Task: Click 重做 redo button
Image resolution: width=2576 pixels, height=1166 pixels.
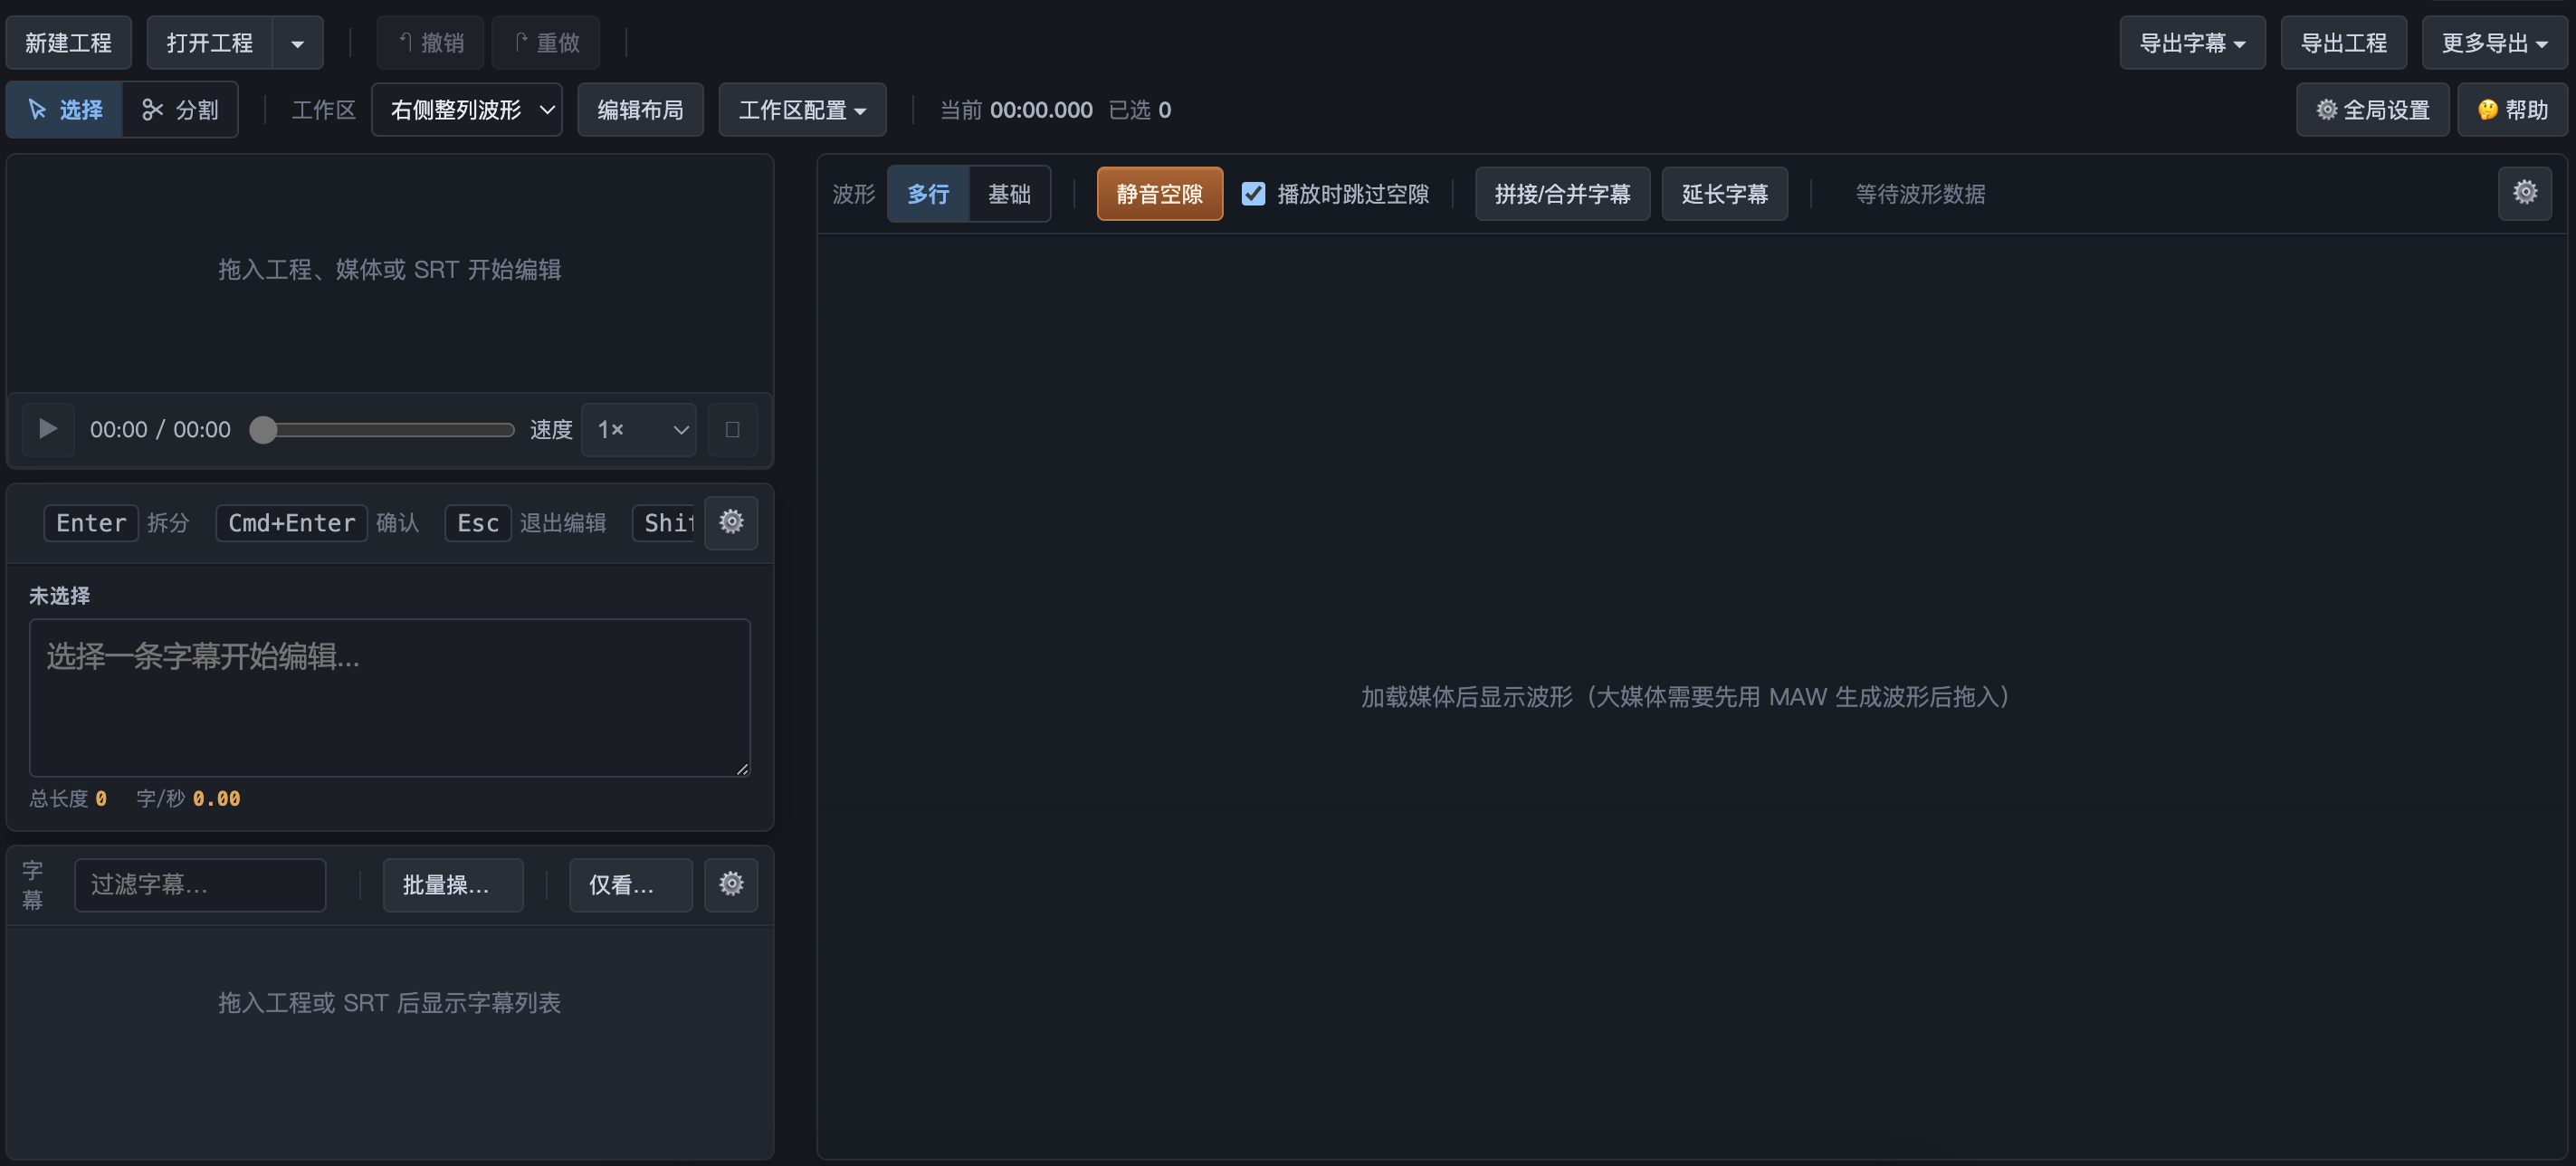Action: 546,43
